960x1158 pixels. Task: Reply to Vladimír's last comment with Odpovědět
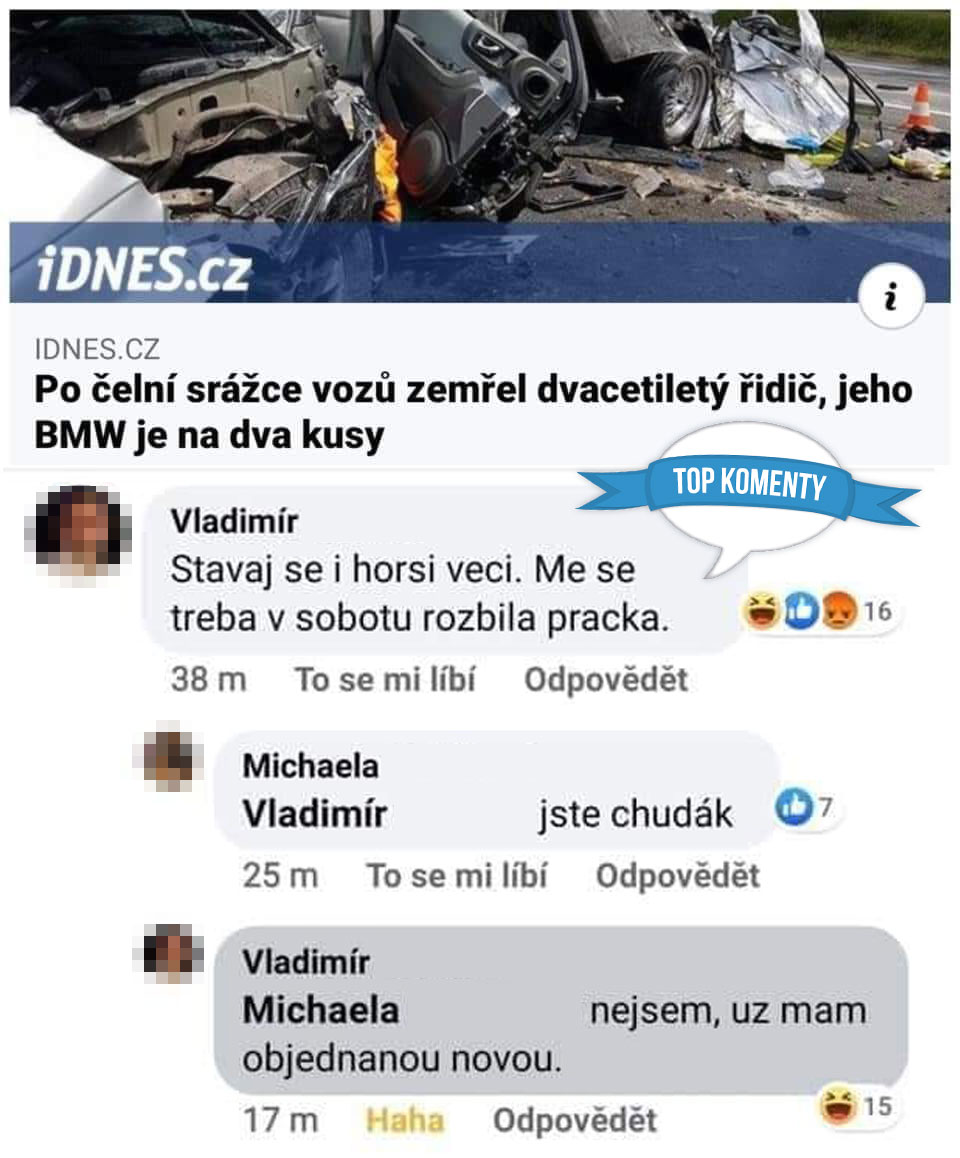tap(575, 1120)
